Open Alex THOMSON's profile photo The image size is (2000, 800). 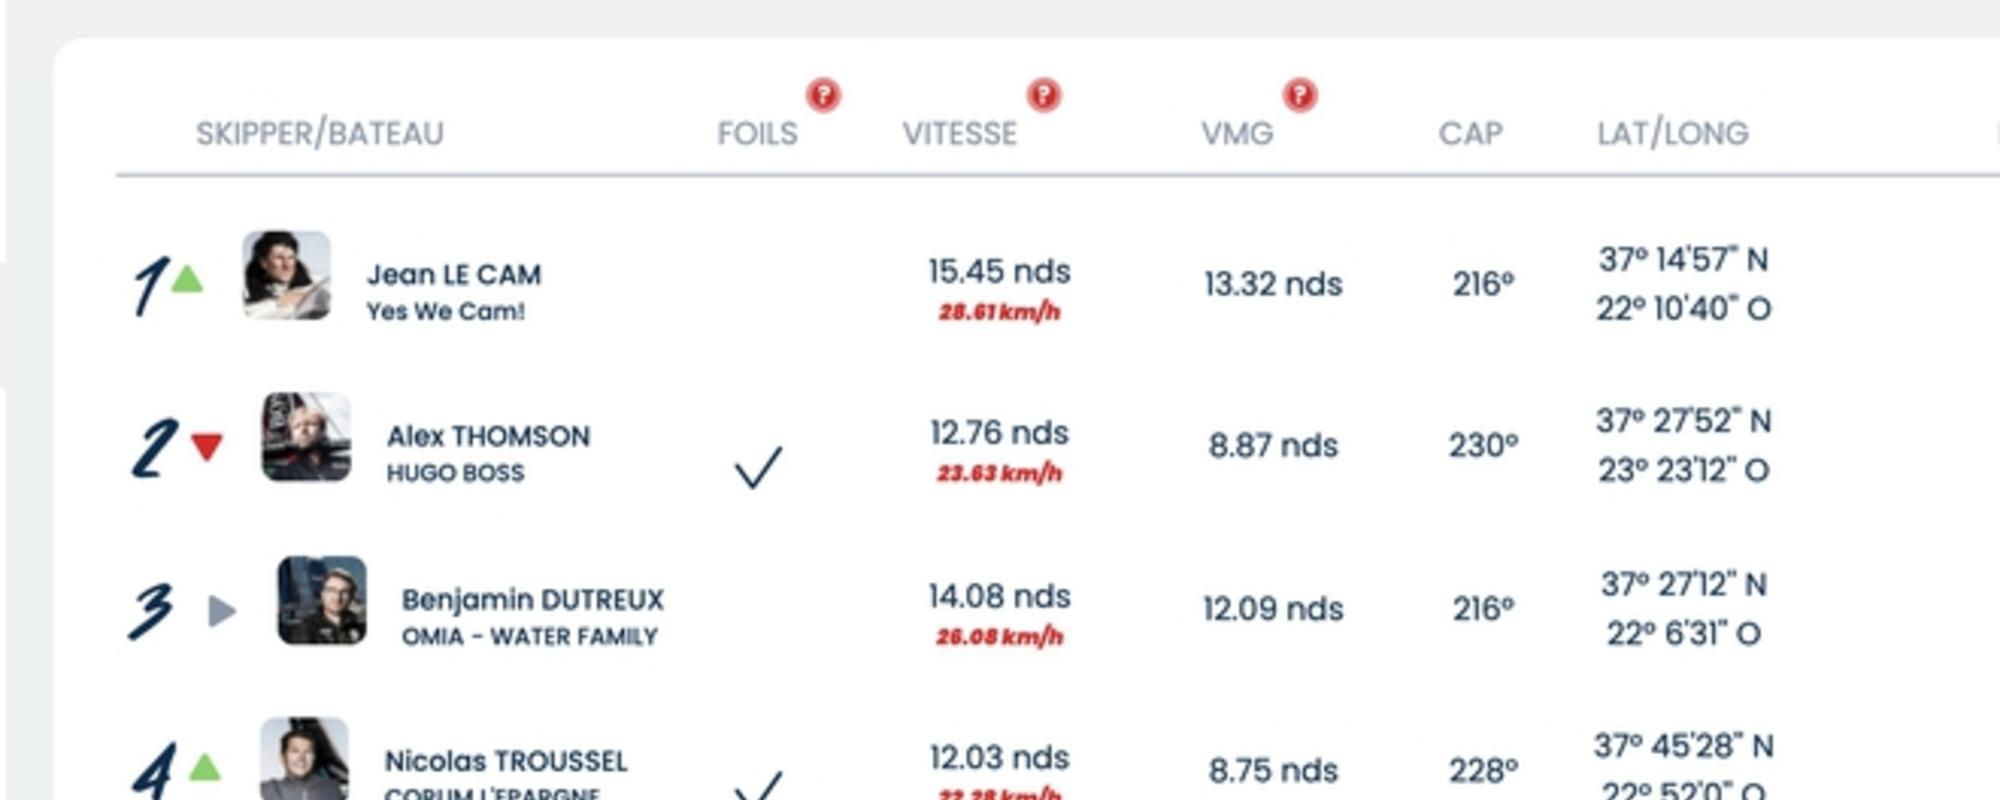pos(306,437)
